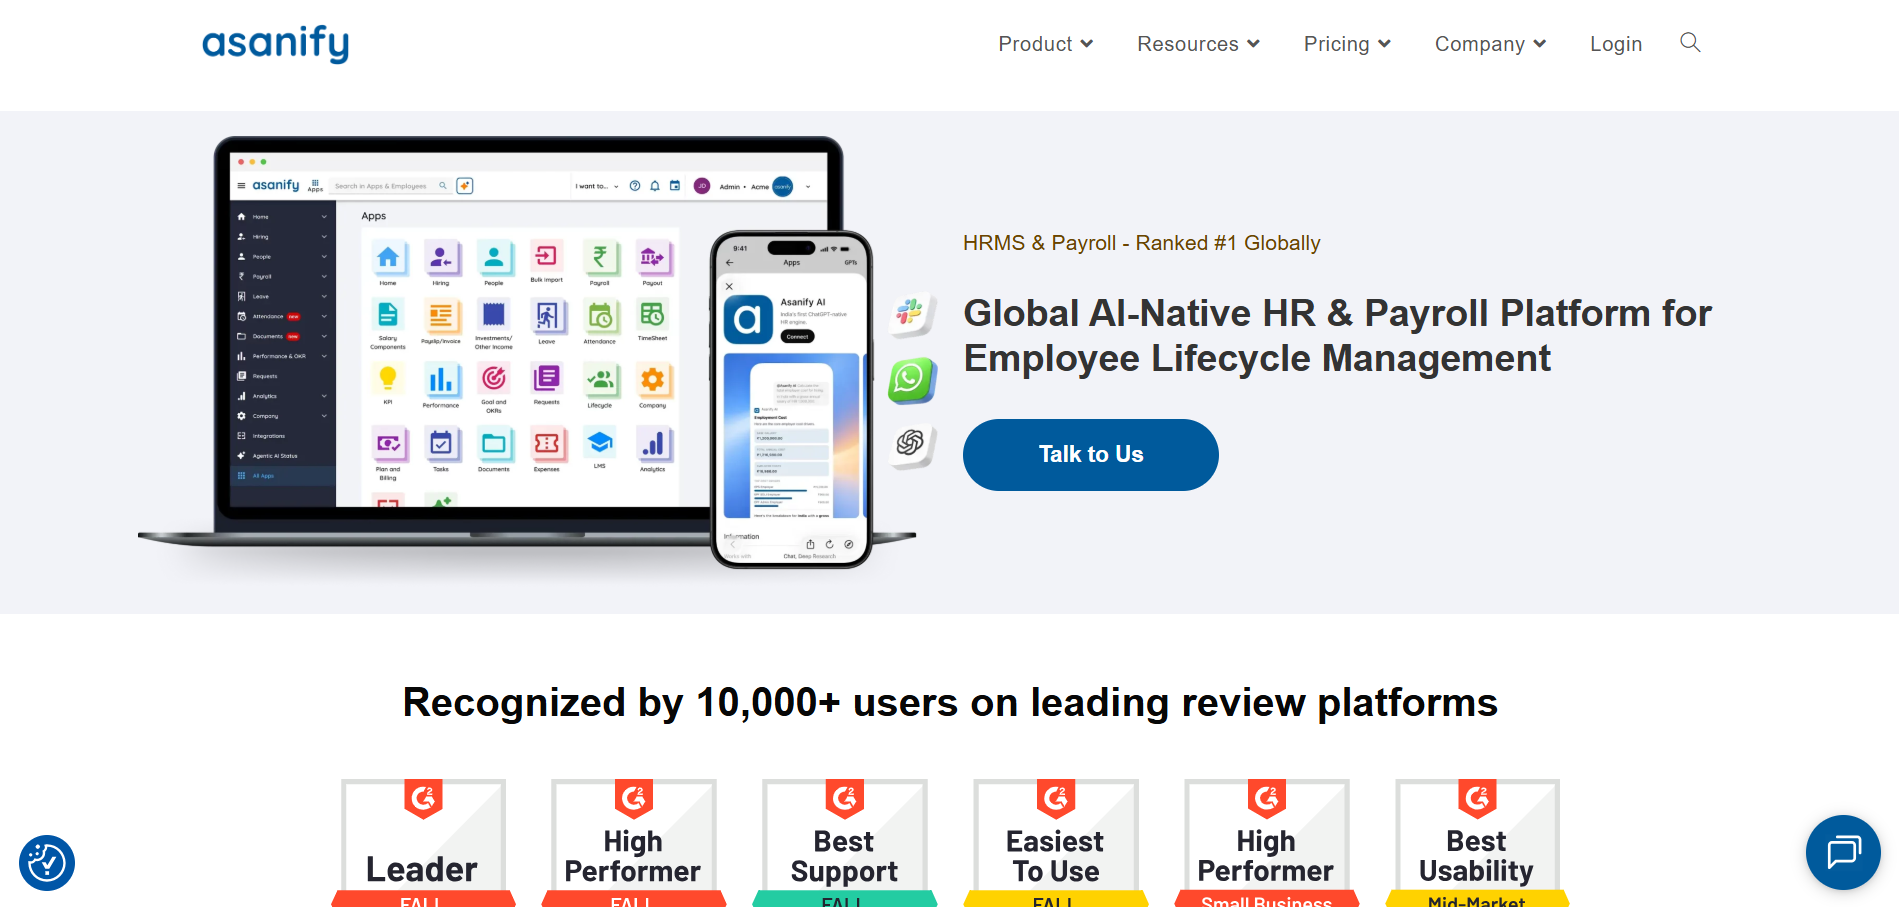Click the LMS graduation cap icon
The image size is (1899, 907).
point(600,442)
